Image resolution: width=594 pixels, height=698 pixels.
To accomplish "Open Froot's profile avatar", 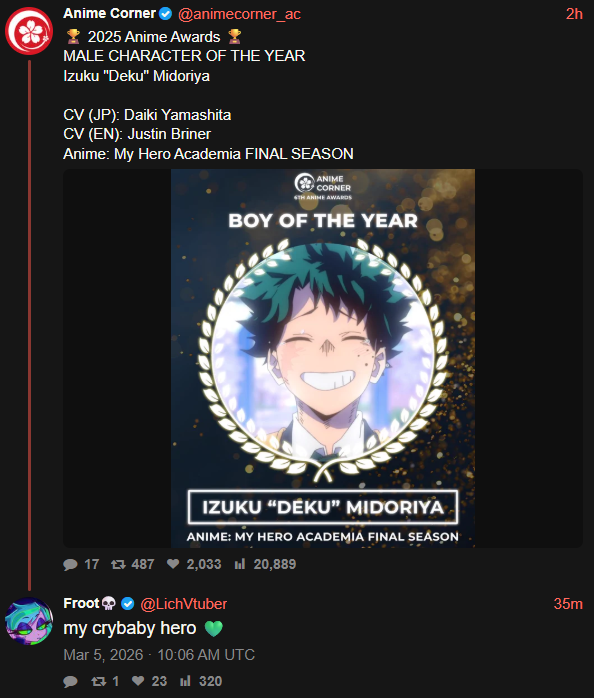I will pyautogui.click(x=29, y=621).
